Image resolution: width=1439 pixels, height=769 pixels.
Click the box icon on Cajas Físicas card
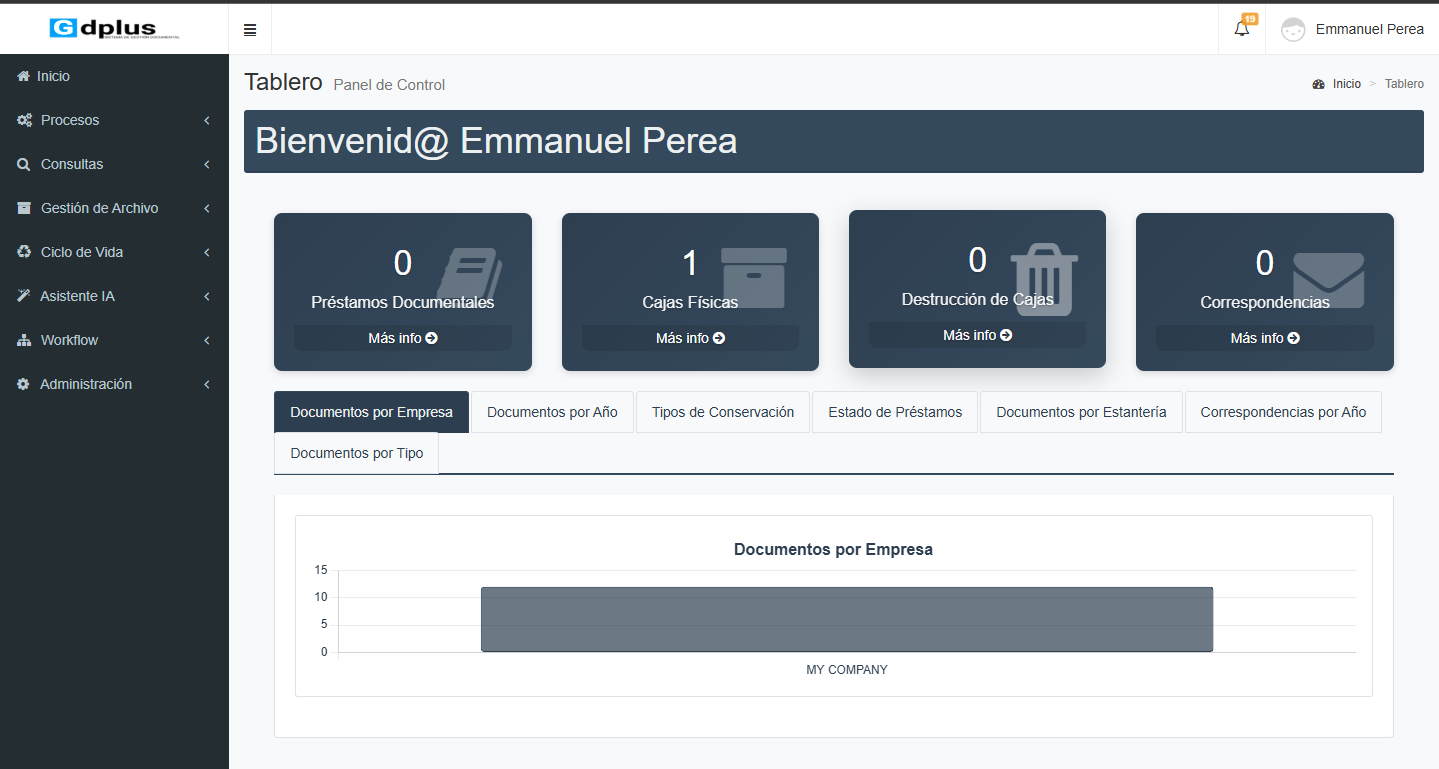pos(753,278)
